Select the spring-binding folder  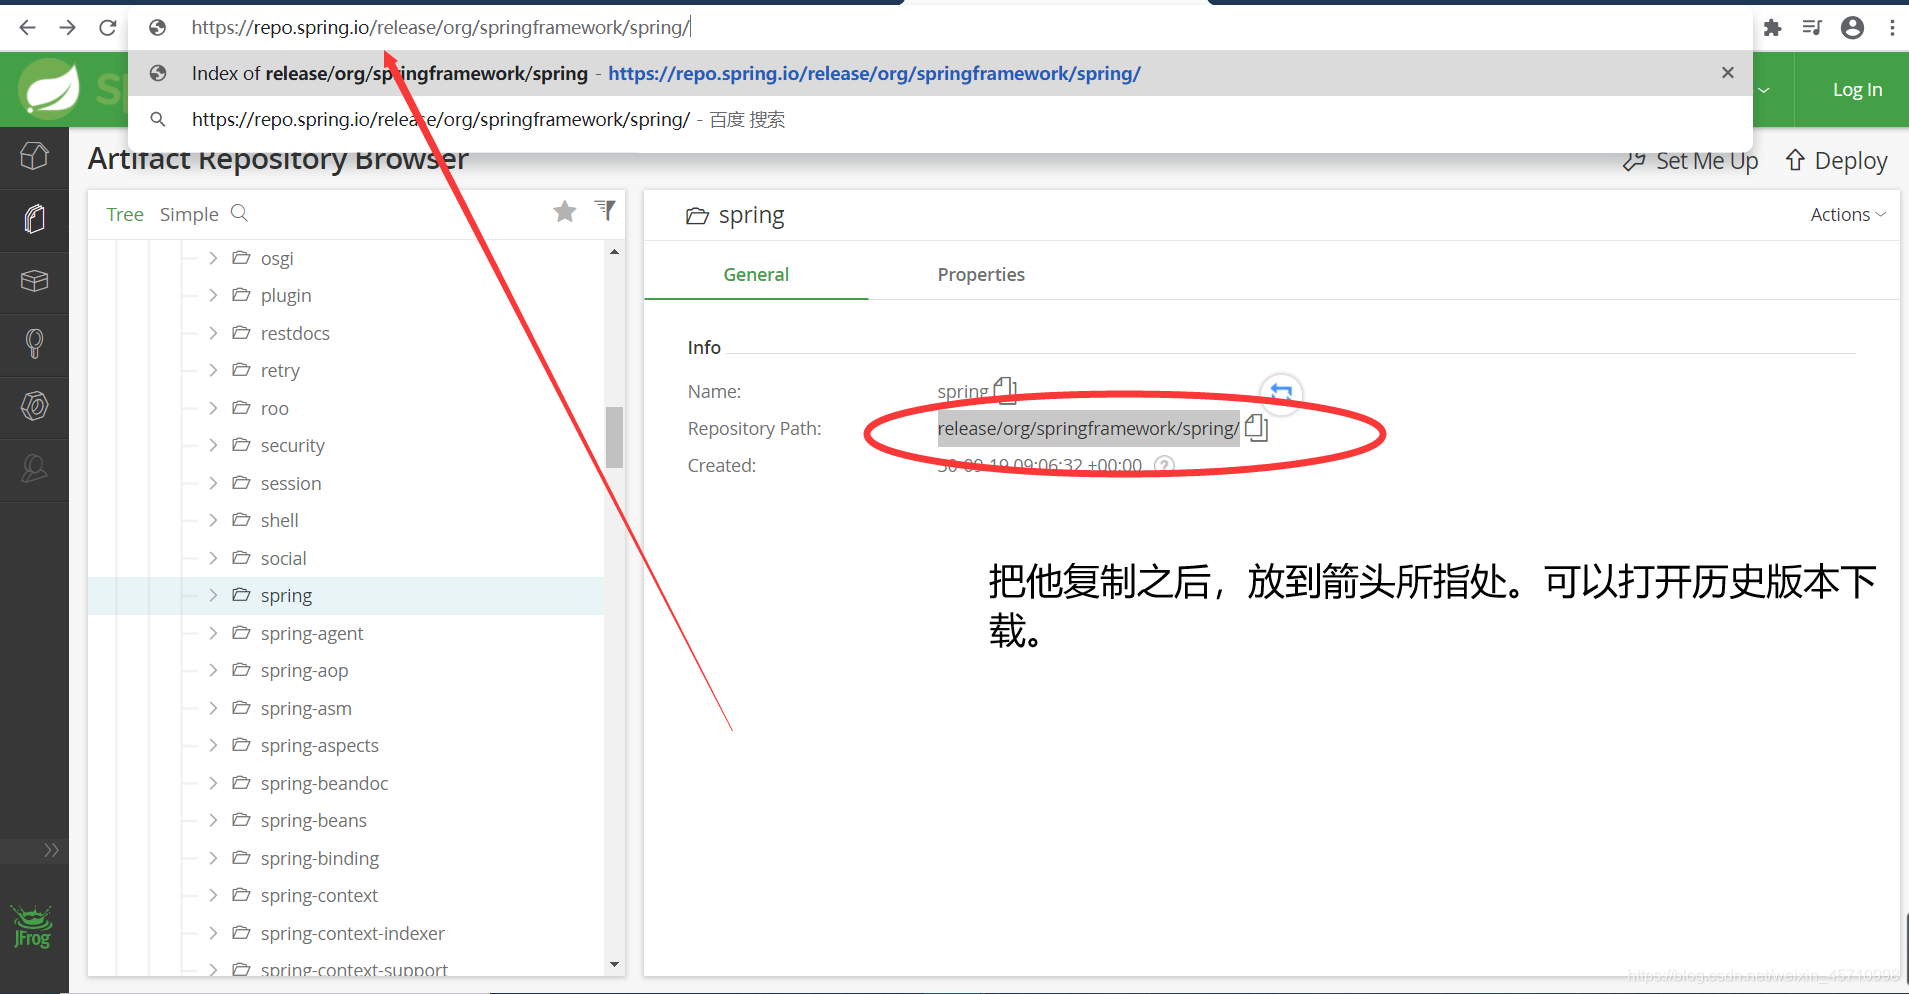click(319, 858)
